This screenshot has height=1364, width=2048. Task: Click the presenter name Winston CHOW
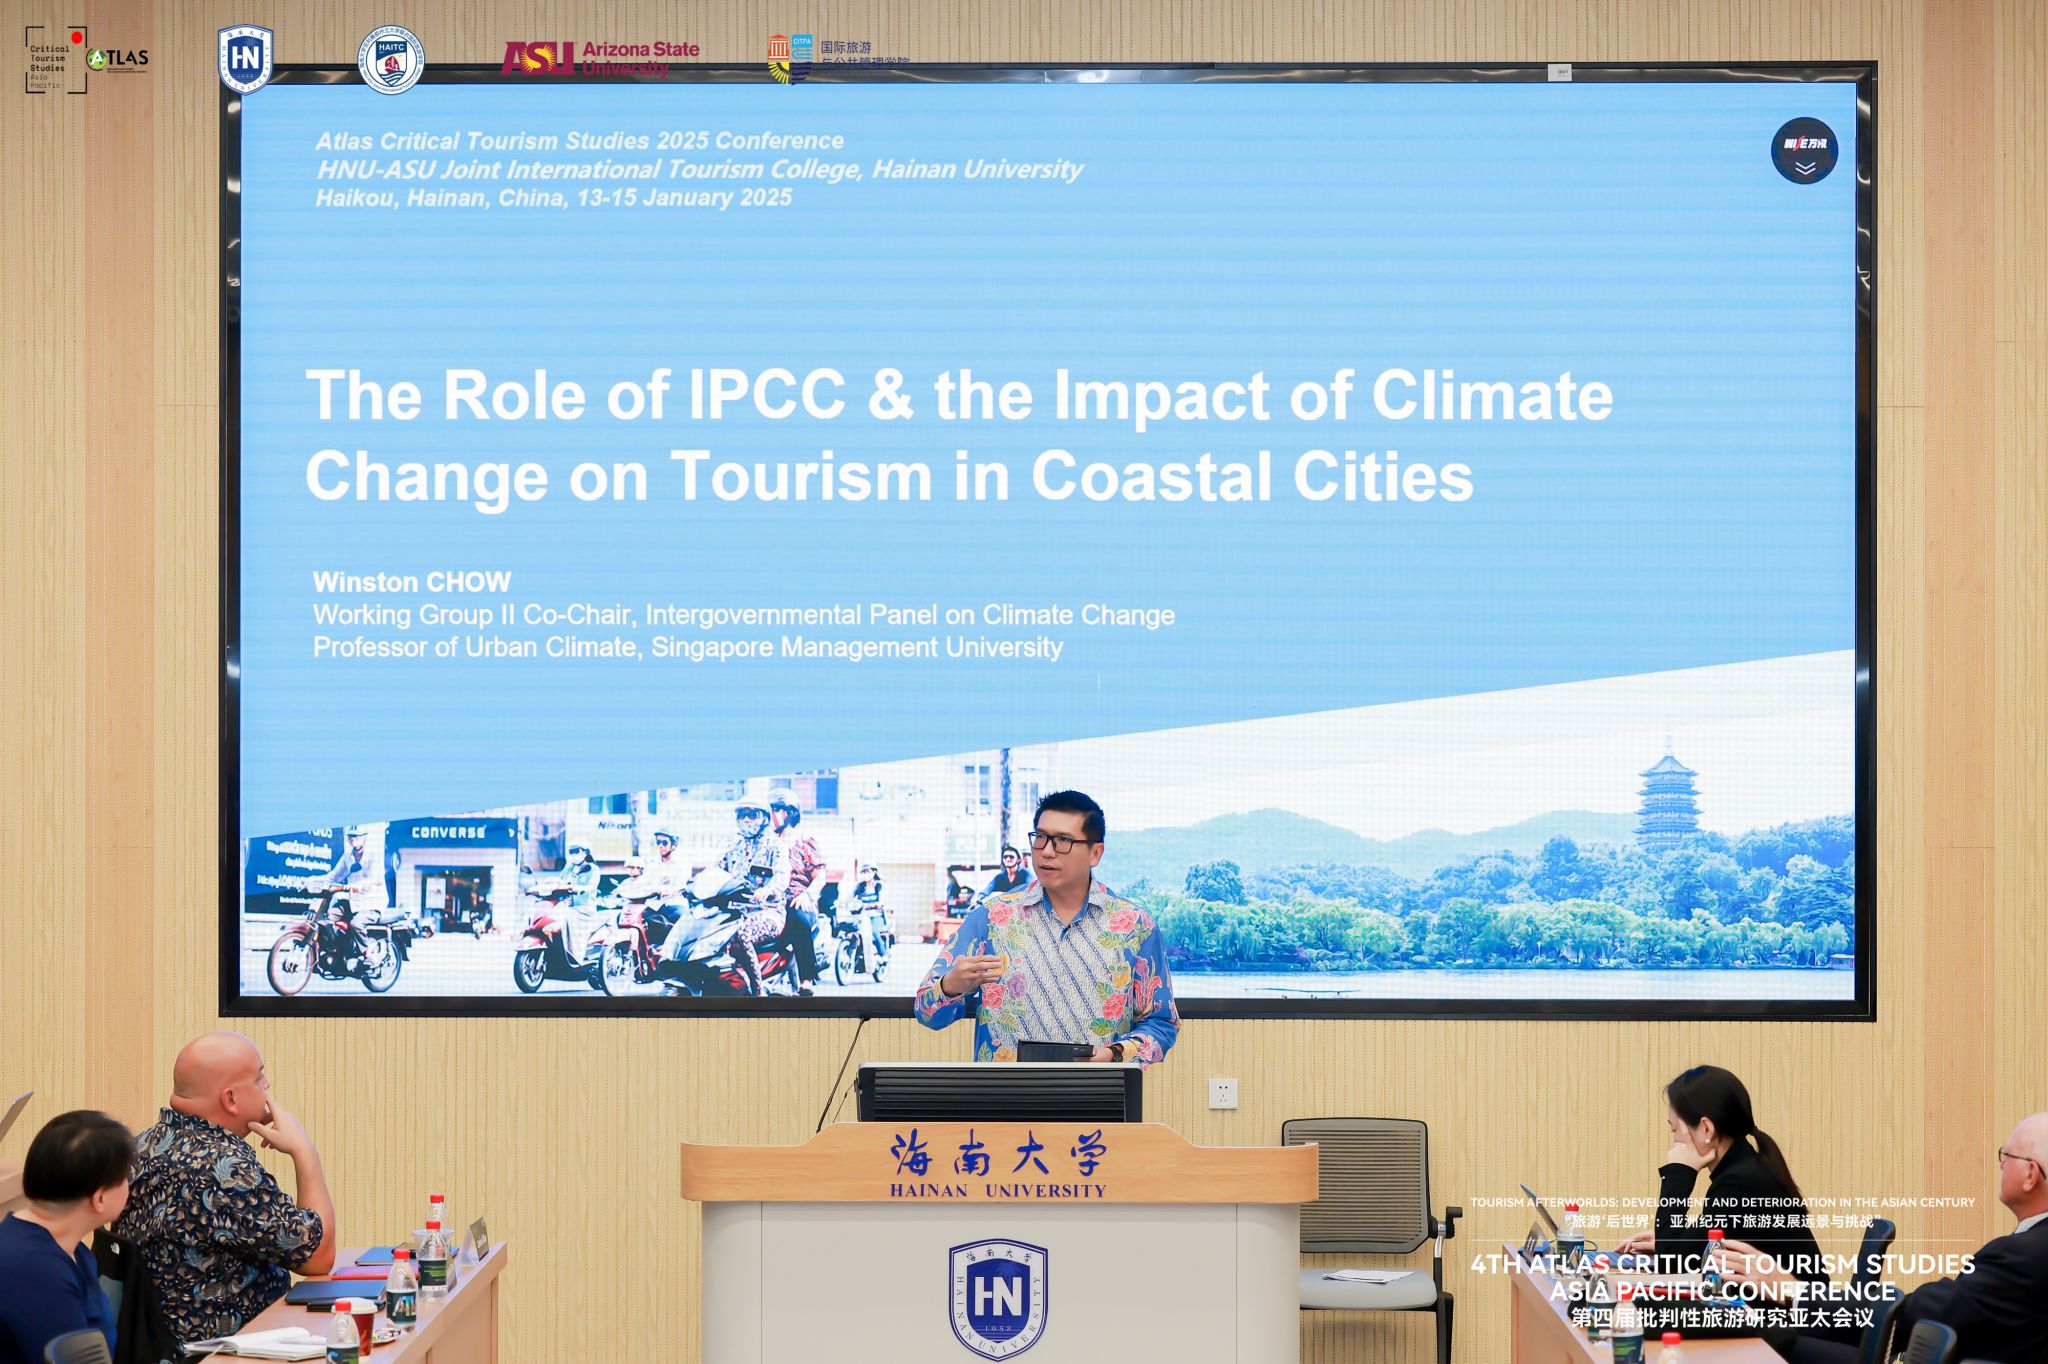tap(412, 582)
